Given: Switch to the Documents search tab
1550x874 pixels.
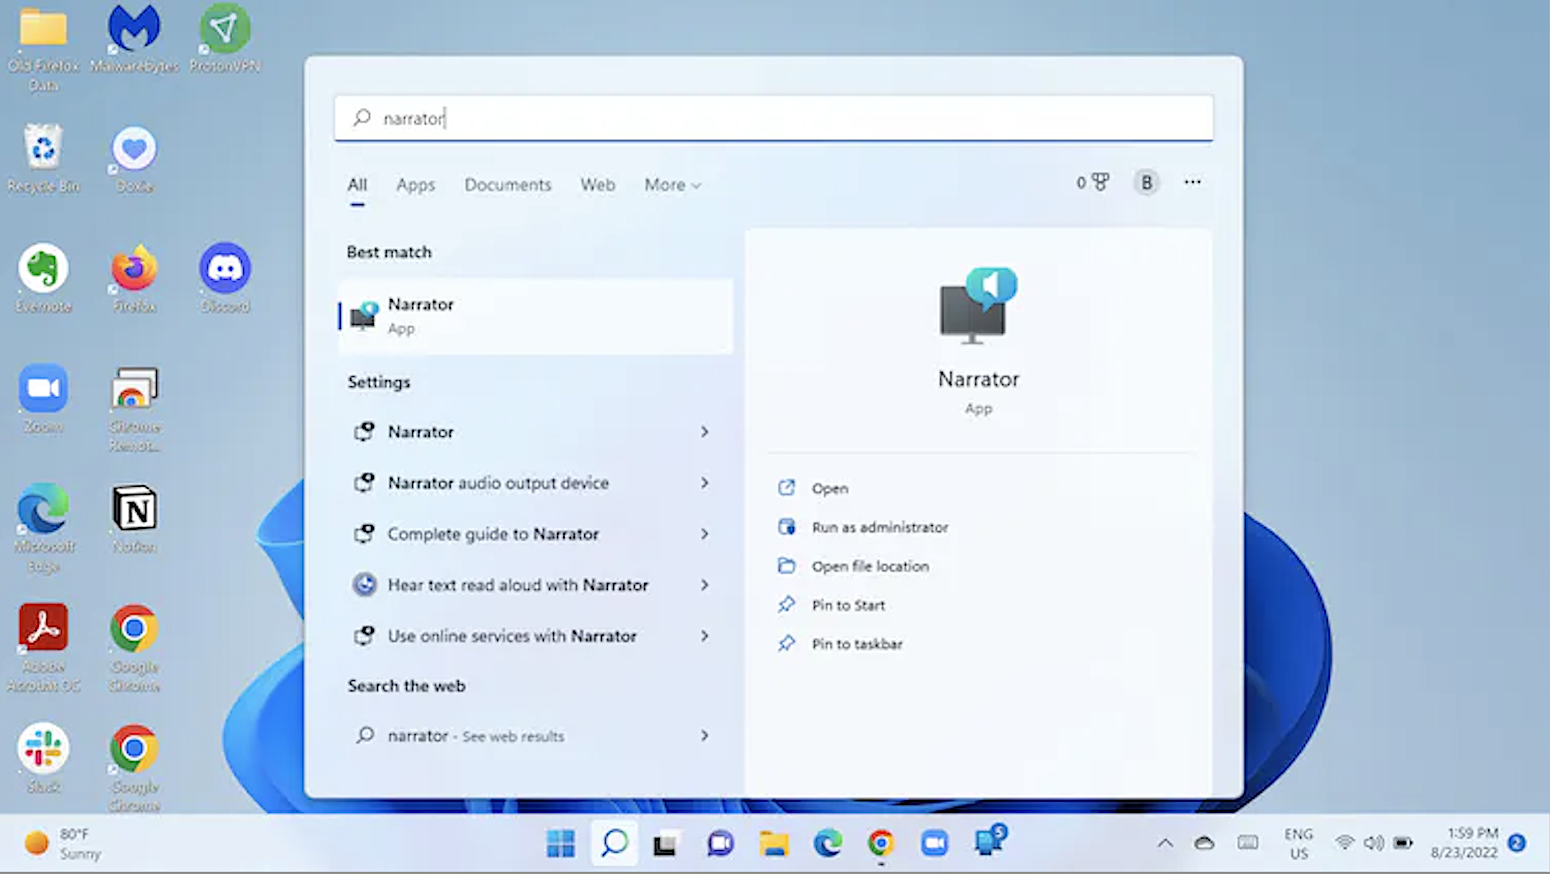Looking at the screenshot, I should coord(507,185).
